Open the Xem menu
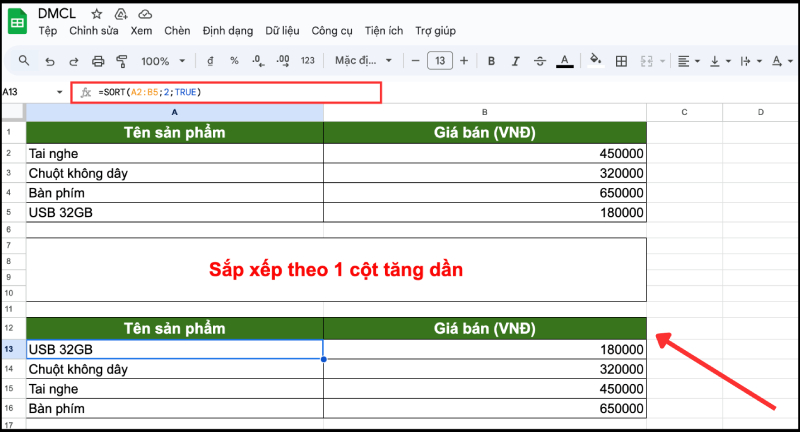 141,31
